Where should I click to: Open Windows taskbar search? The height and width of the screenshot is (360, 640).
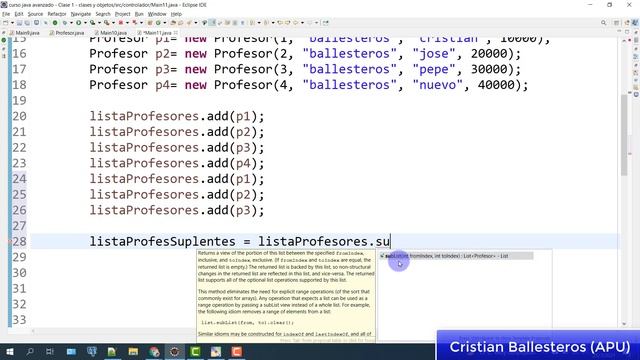click(x=30, y=351)
